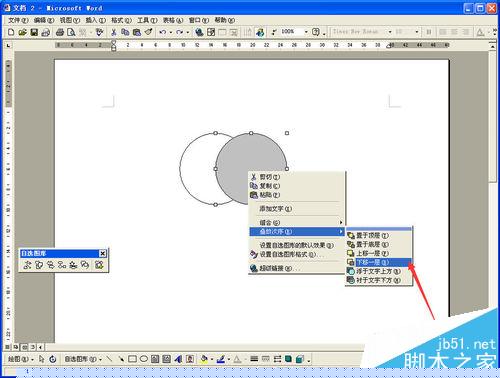
Task: Click the Print Preview icon
Action: (x=71, y=32)
